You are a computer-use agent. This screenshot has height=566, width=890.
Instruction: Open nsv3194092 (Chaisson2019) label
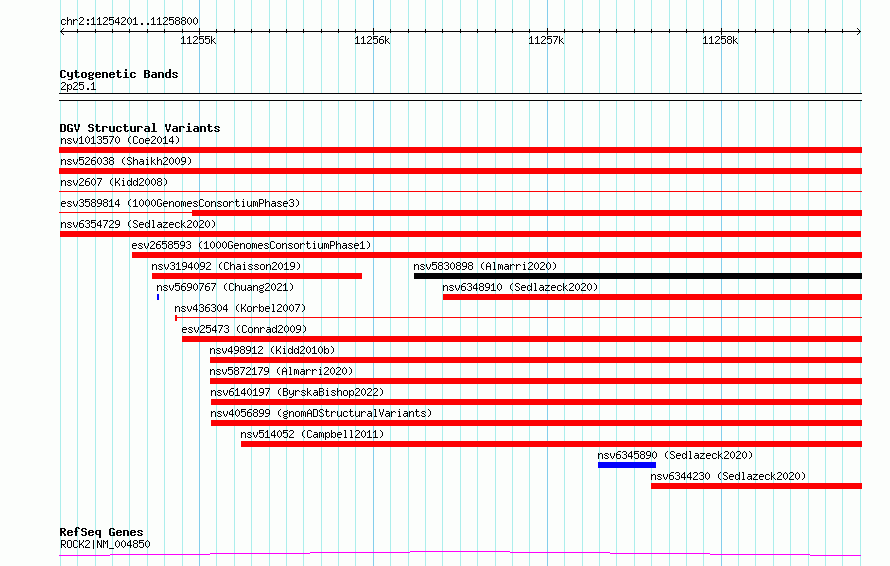click(226, 266)
